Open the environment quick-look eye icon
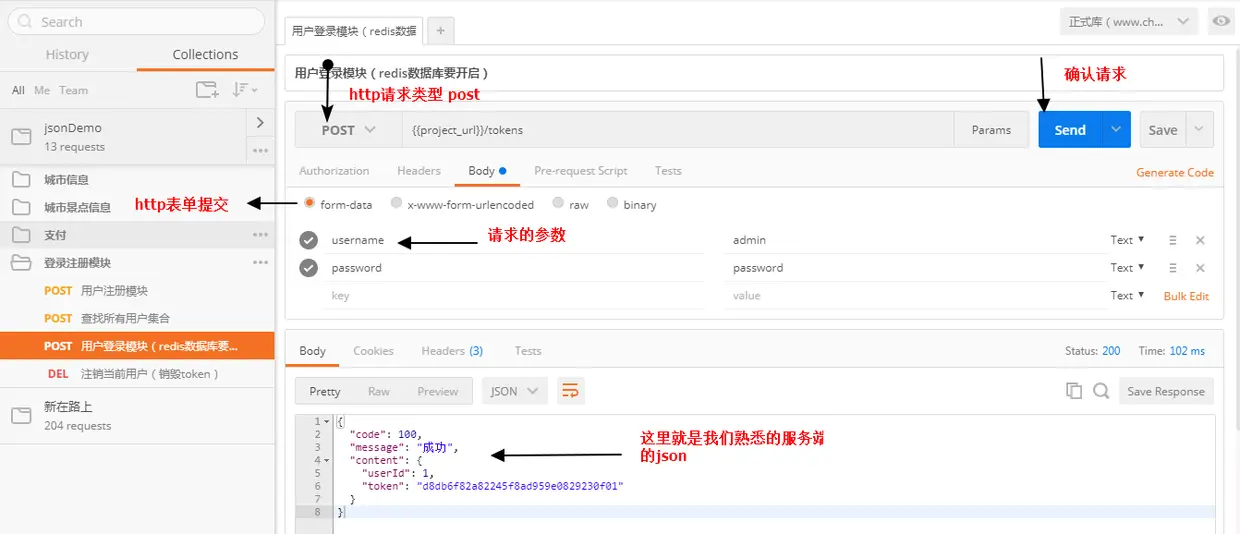This screenshot has height=534, width=1240. [x=1220, y=21]
